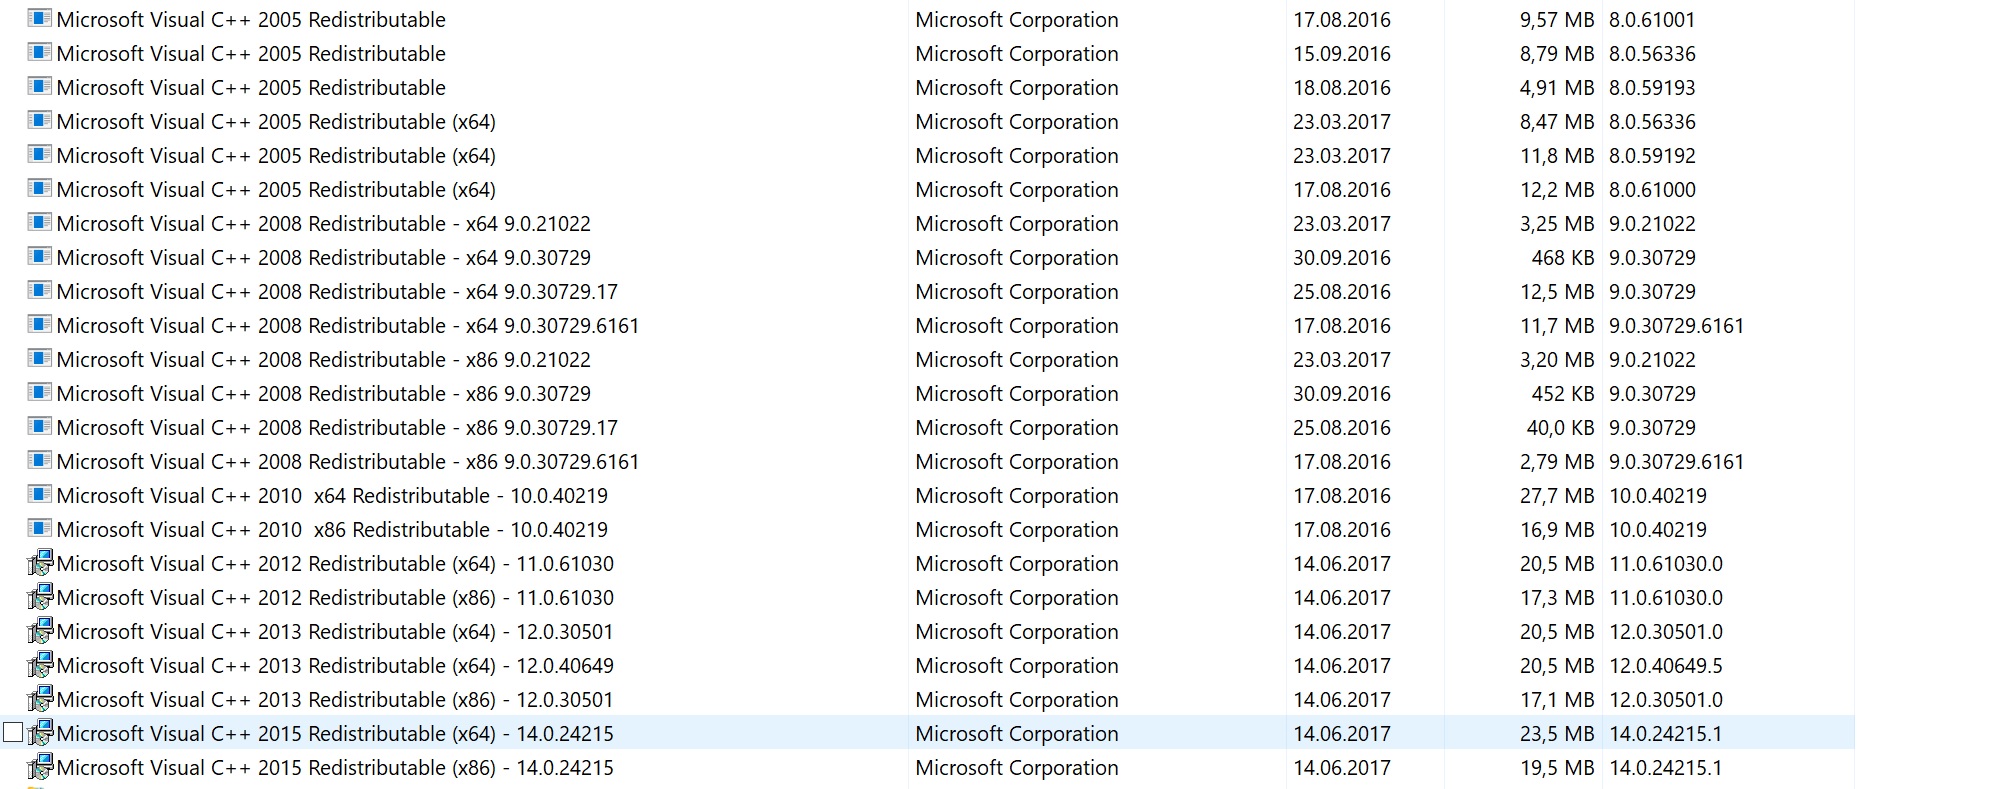Click the version value '8.0.61001'

pos(1652,20)
